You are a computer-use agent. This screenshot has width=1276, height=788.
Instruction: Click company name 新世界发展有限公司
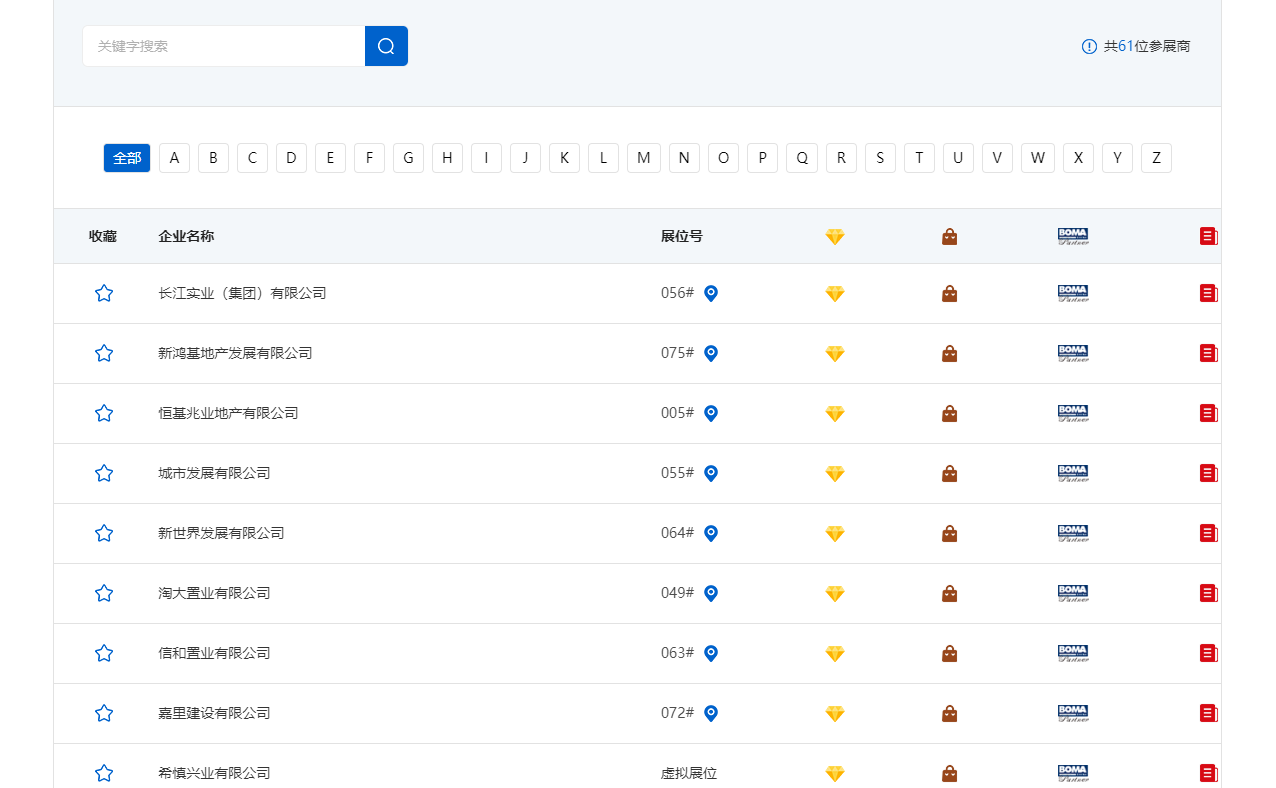[221, 533]
